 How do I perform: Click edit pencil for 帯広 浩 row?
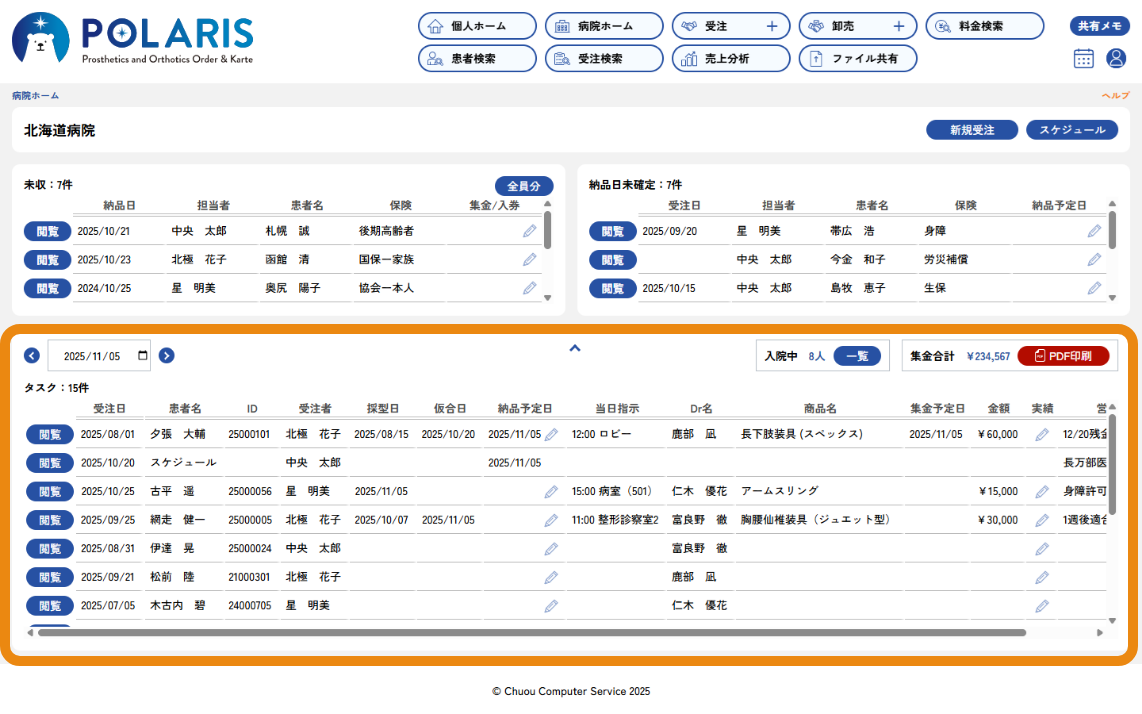[x=1095, y=231]
